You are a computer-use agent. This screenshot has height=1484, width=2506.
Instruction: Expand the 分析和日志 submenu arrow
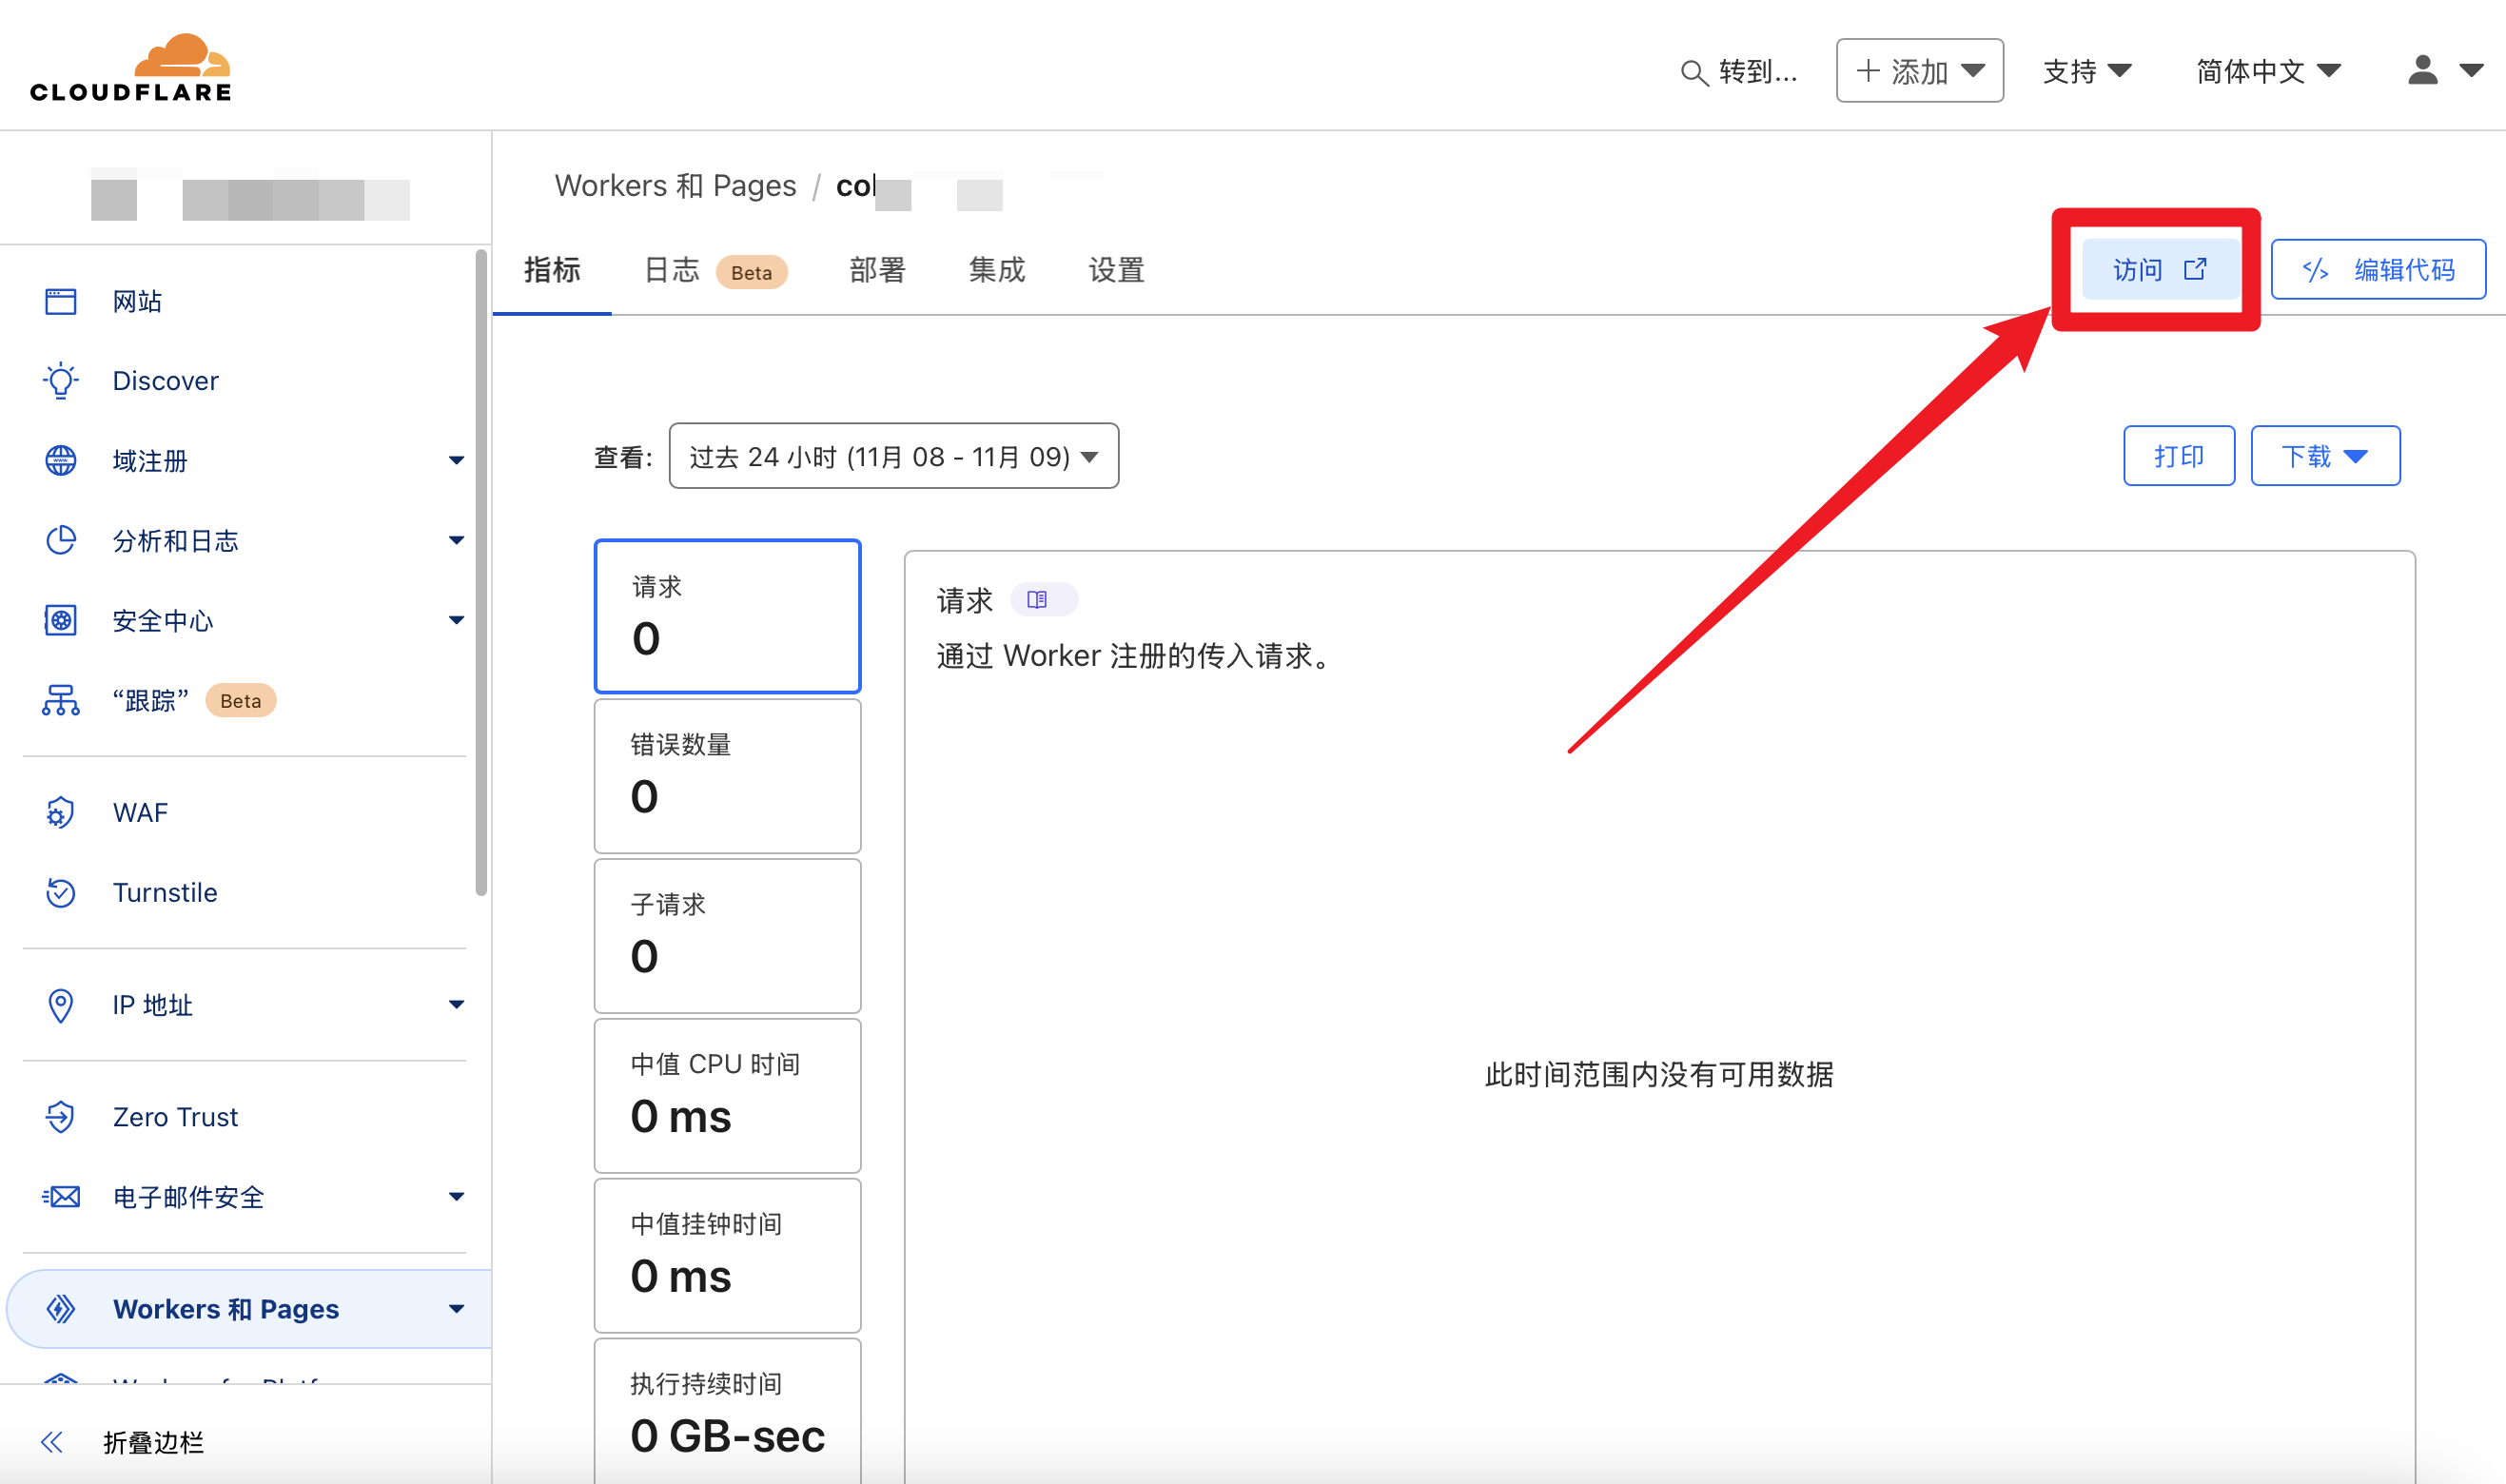pyautogui.click(x=456, y=541)
